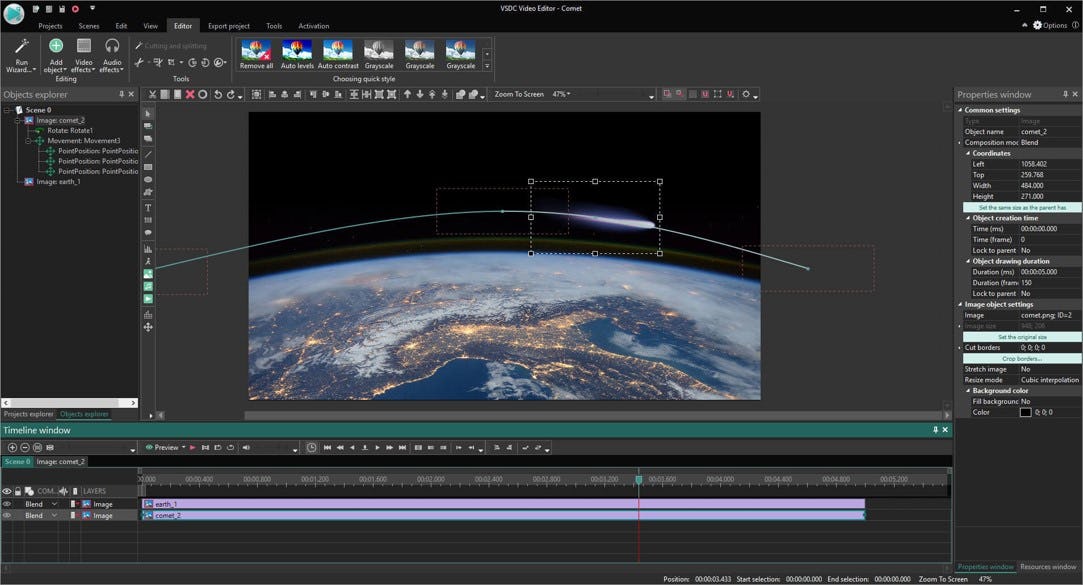Click the black Color swatch in Properties
Viewport: 1083px width, 585px height.
point(1025,412)
